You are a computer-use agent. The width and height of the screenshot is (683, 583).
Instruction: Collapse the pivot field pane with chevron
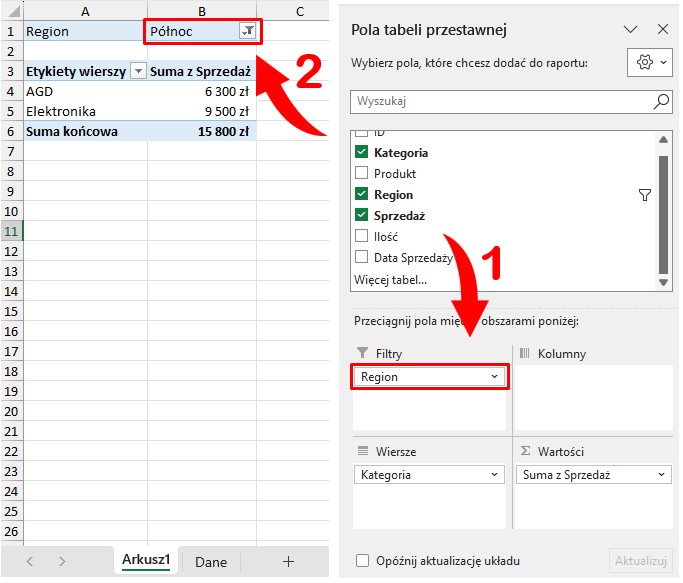tap(630, 30)
